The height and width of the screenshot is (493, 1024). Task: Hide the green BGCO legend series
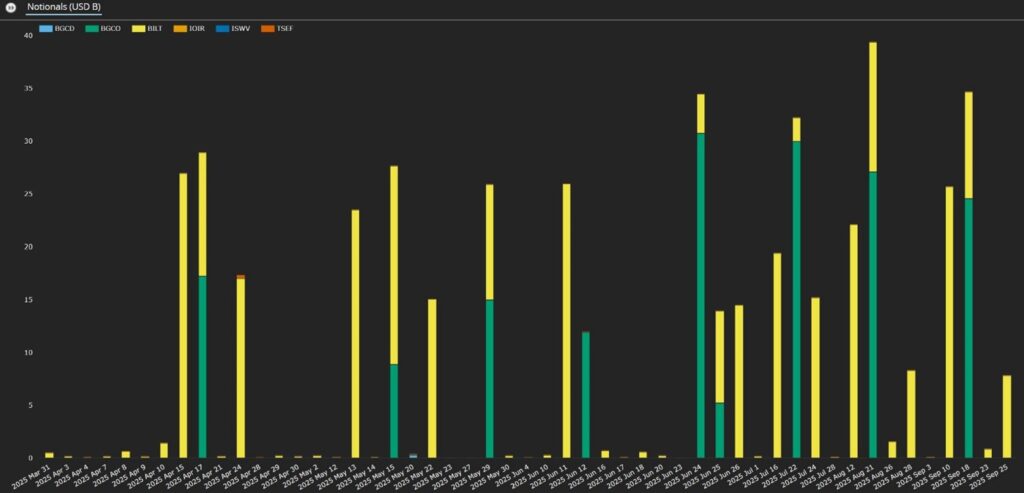105,28
